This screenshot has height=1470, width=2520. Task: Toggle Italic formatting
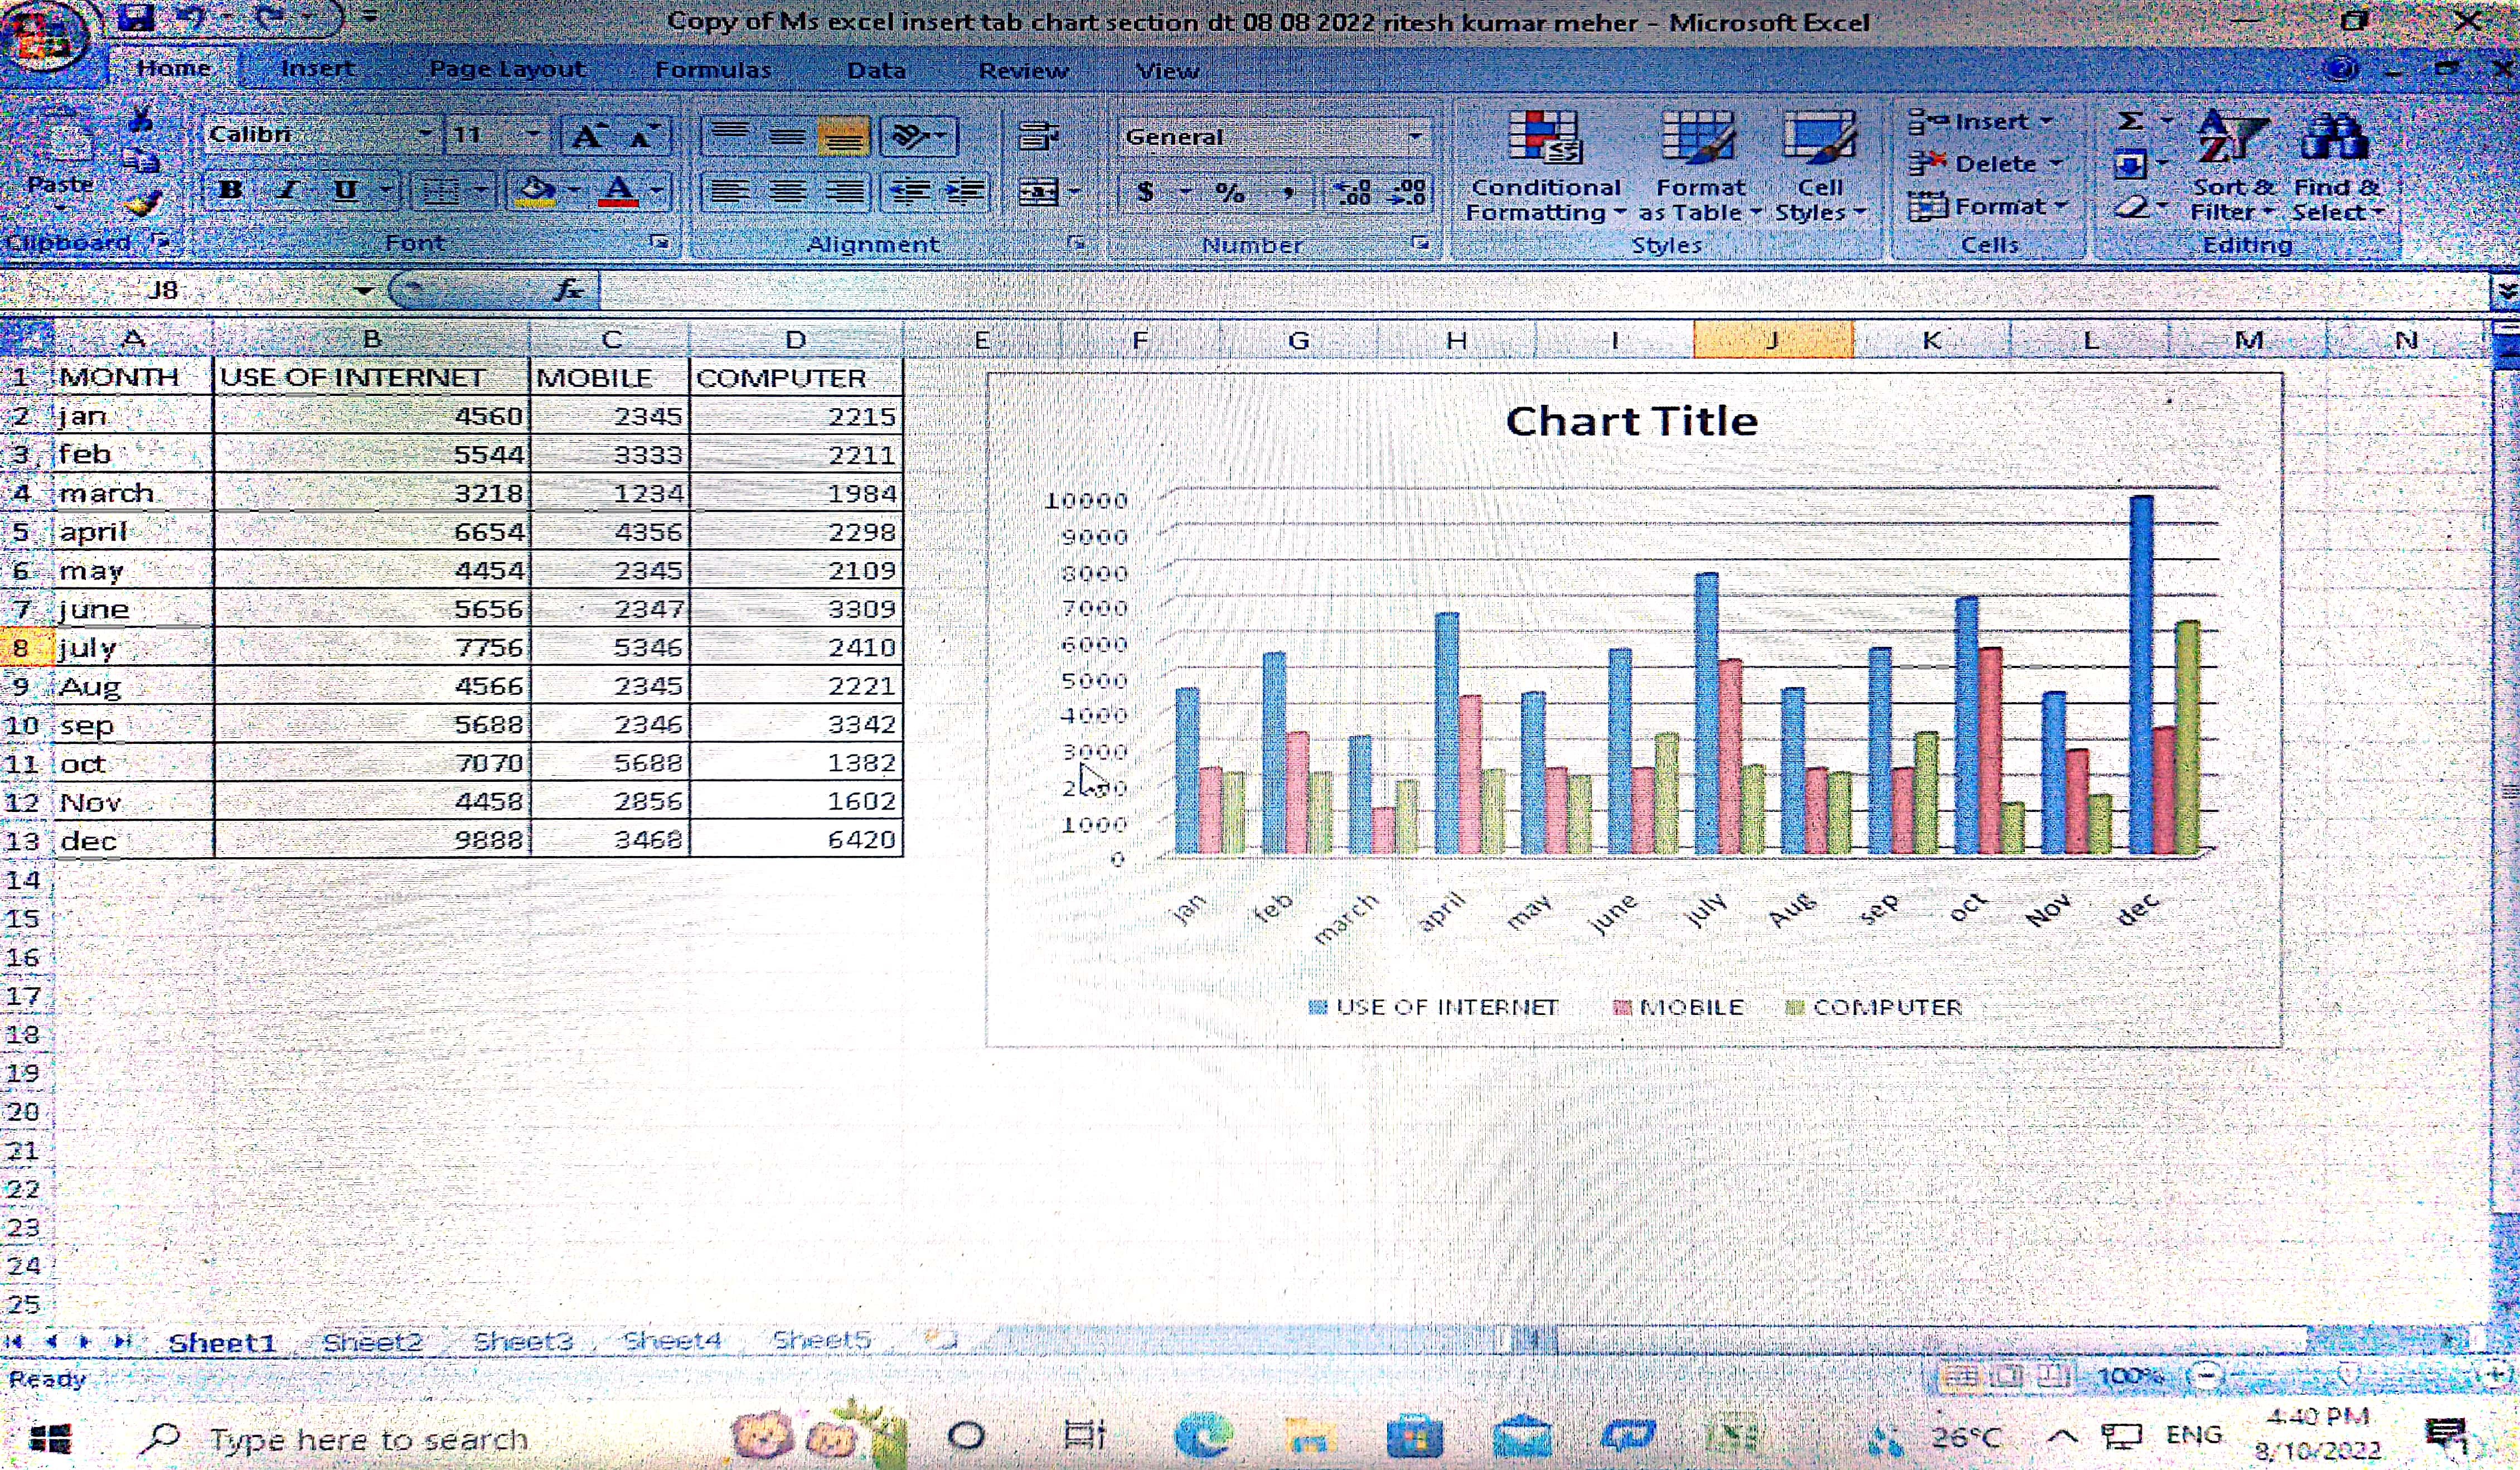click(287, 190)
